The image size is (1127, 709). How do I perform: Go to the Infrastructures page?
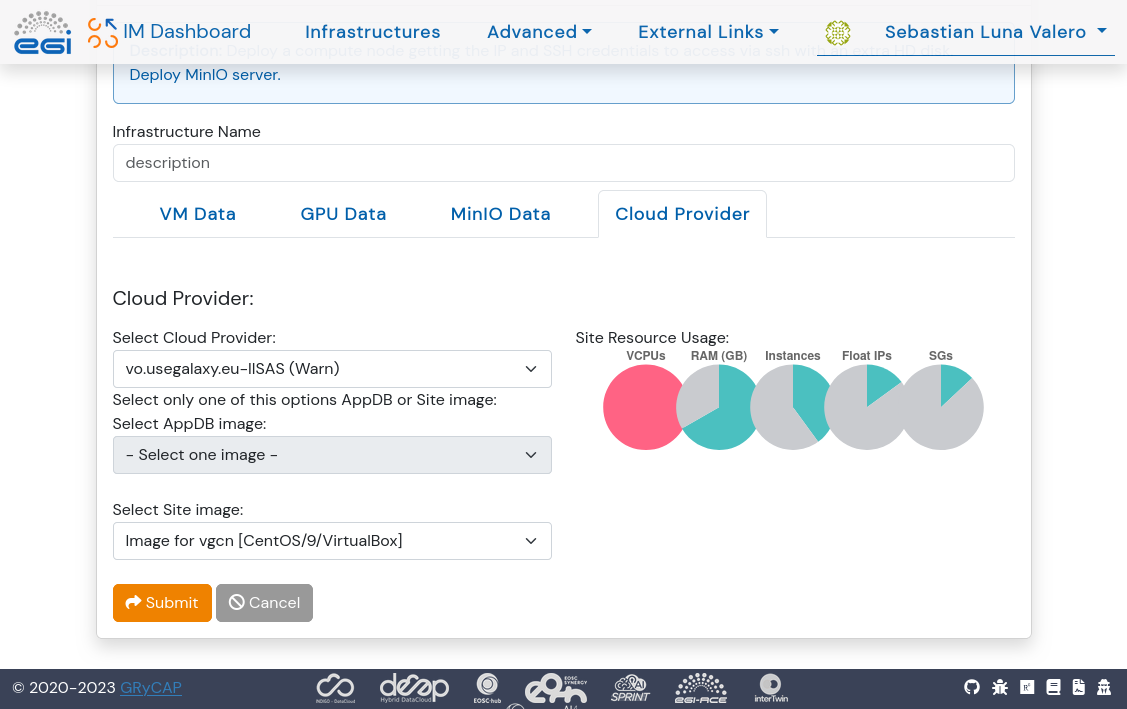372,32
